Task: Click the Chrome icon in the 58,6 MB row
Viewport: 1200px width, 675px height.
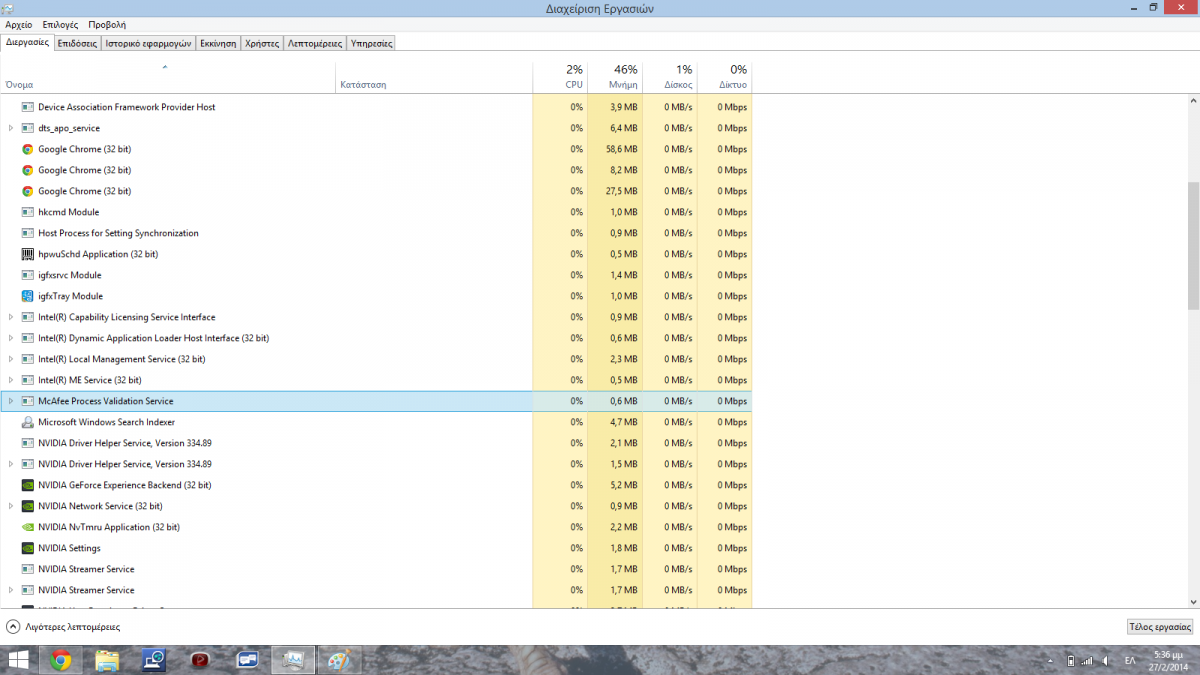Action: (x=28, y=149)
